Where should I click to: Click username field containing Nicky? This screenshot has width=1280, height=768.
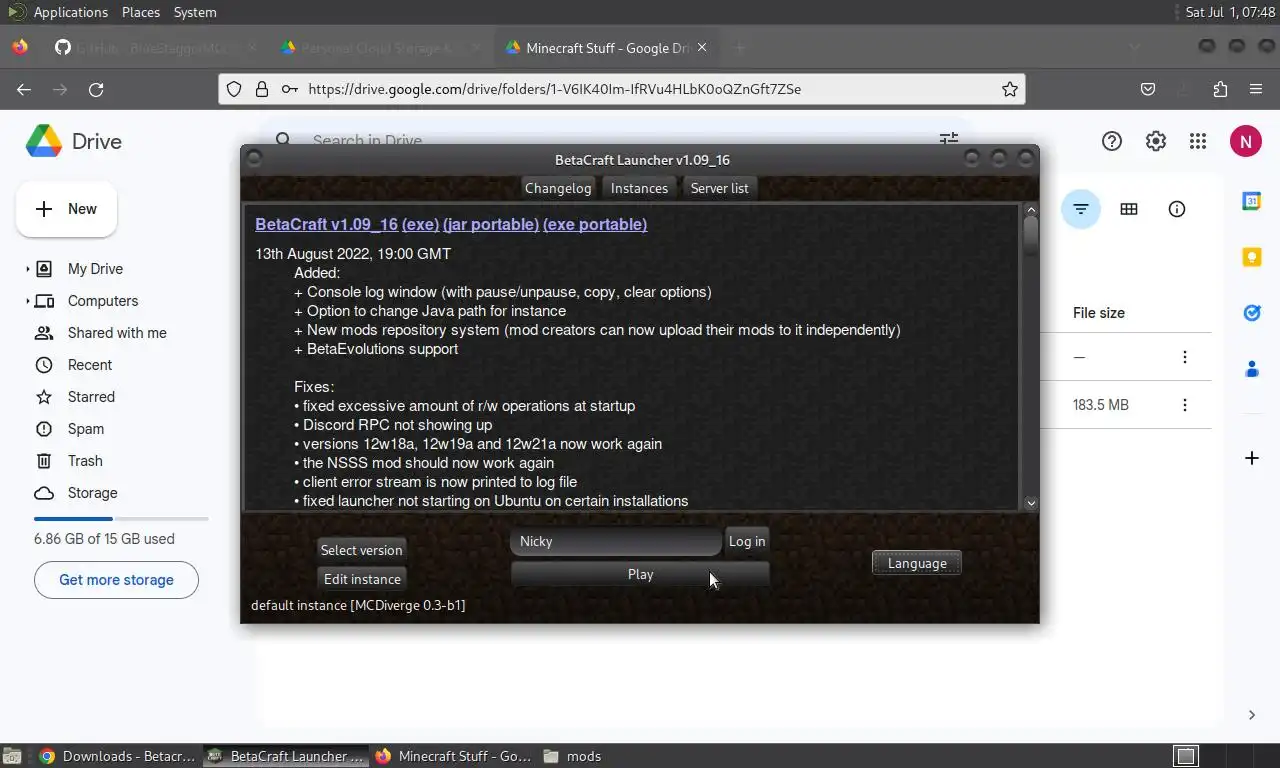point(616,541)
